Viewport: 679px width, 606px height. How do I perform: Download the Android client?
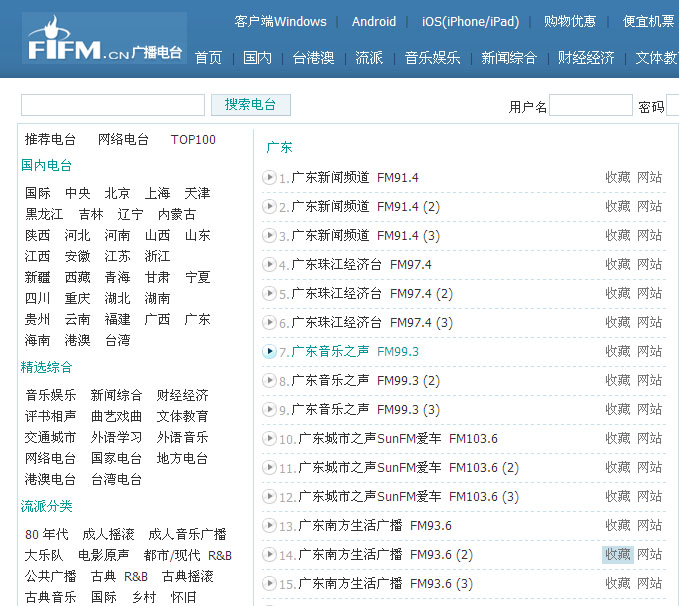coord(373,22)
